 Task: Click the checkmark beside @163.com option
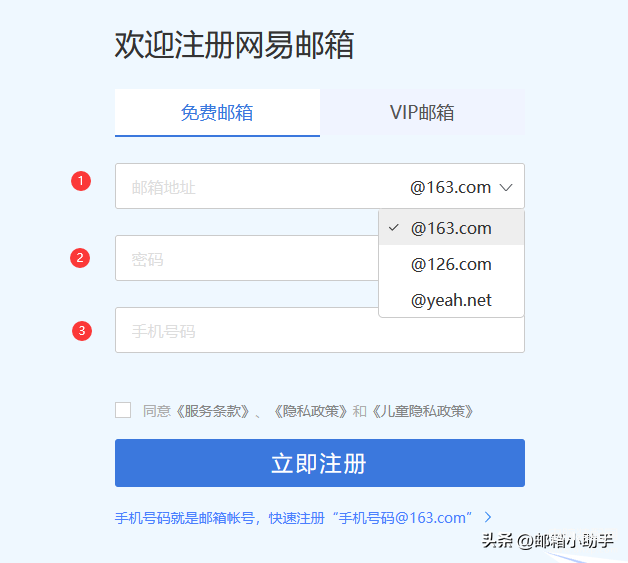[394, 228]
